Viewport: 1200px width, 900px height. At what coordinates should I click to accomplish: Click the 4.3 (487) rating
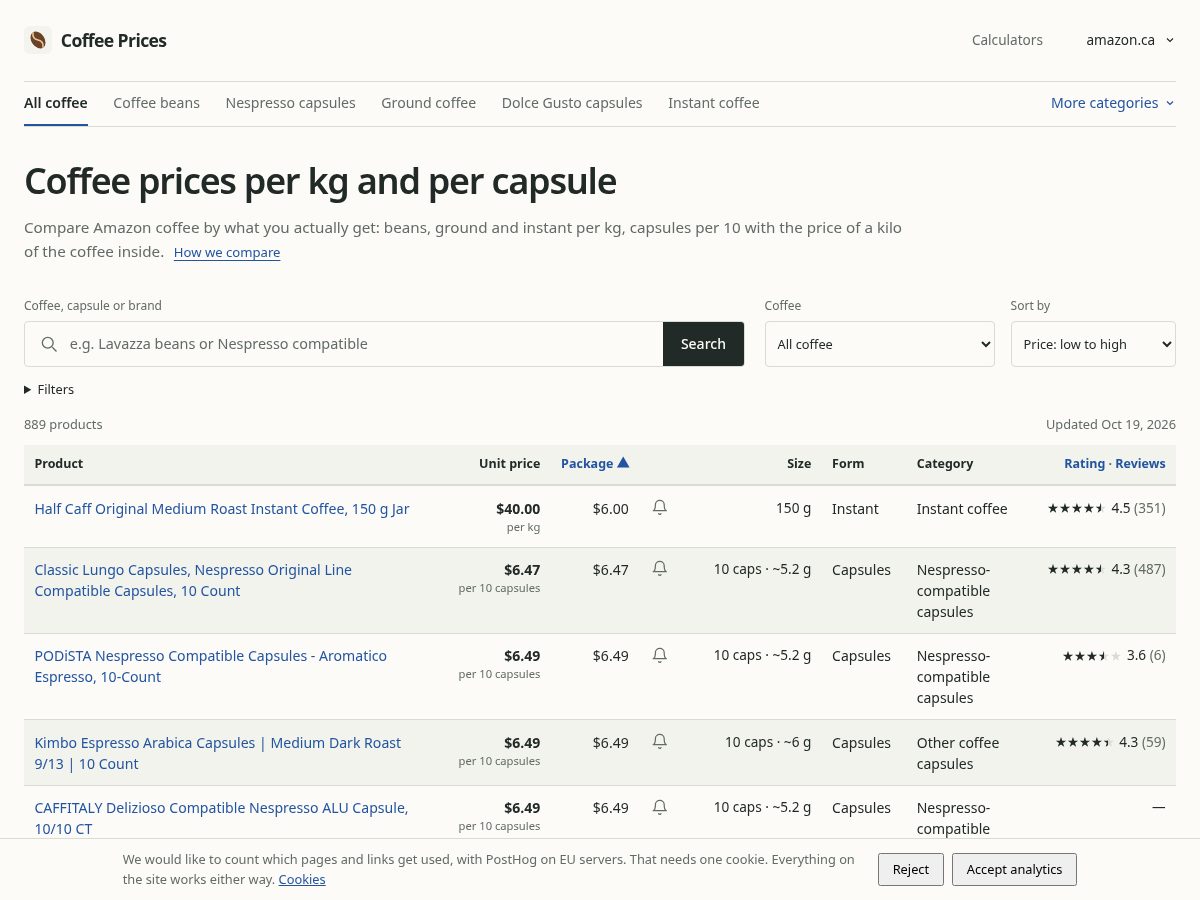point(1106,569)
